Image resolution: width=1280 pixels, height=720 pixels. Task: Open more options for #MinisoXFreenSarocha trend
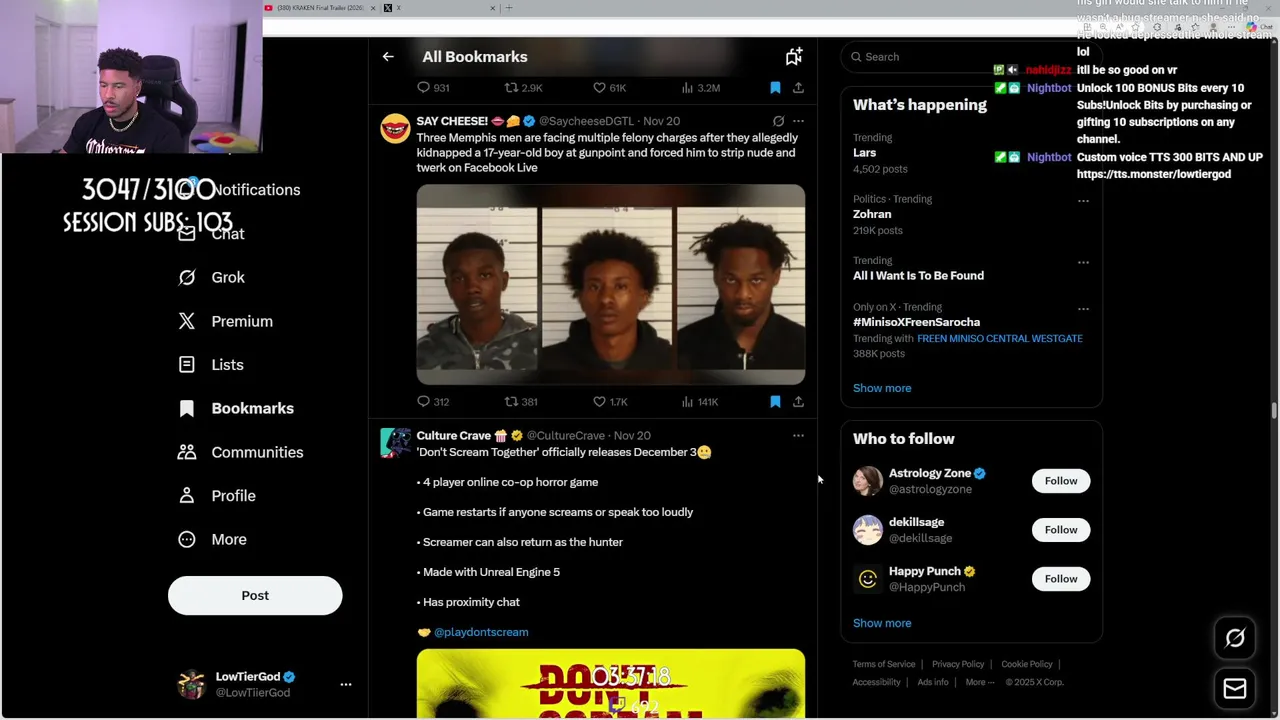coord(1083,309)
